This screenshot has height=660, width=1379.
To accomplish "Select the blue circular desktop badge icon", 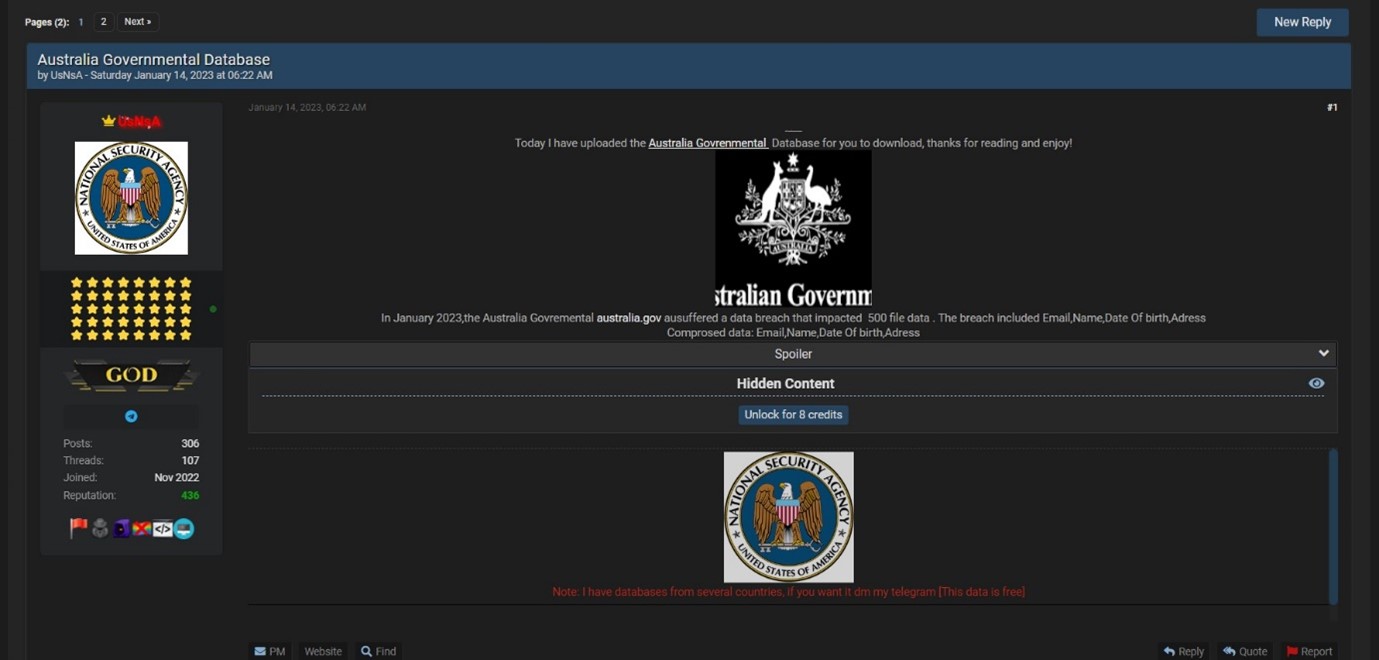I will click(183, 528).
